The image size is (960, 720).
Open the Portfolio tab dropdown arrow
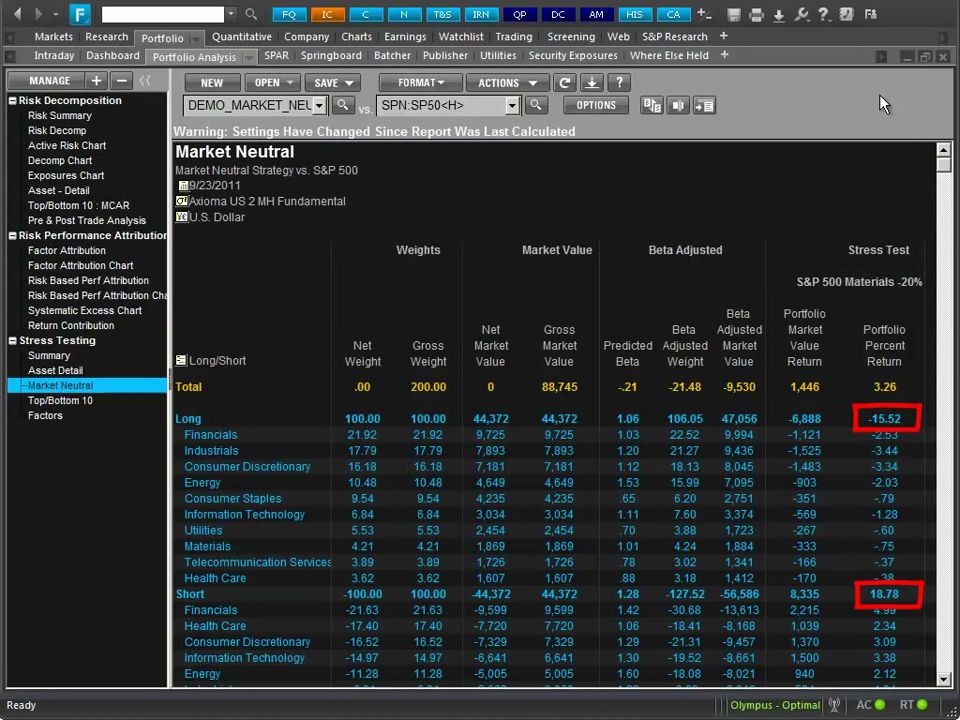tap(196, 38)
